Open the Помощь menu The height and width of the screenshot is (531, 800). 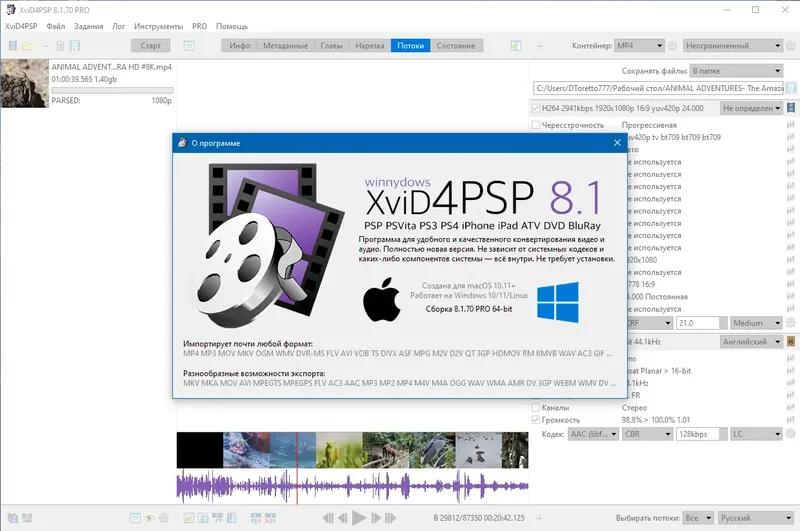pos(232,26)
